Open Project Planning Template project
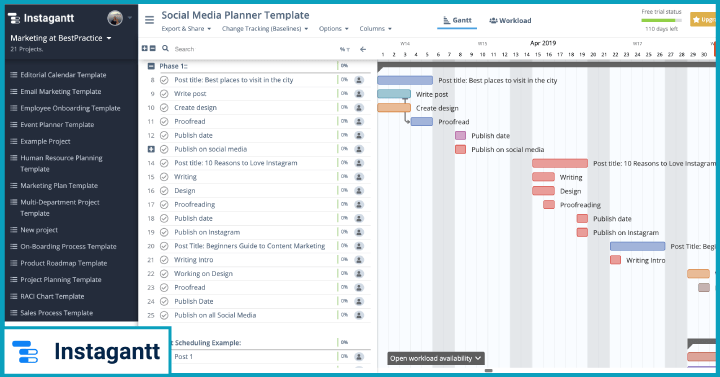 61,280
